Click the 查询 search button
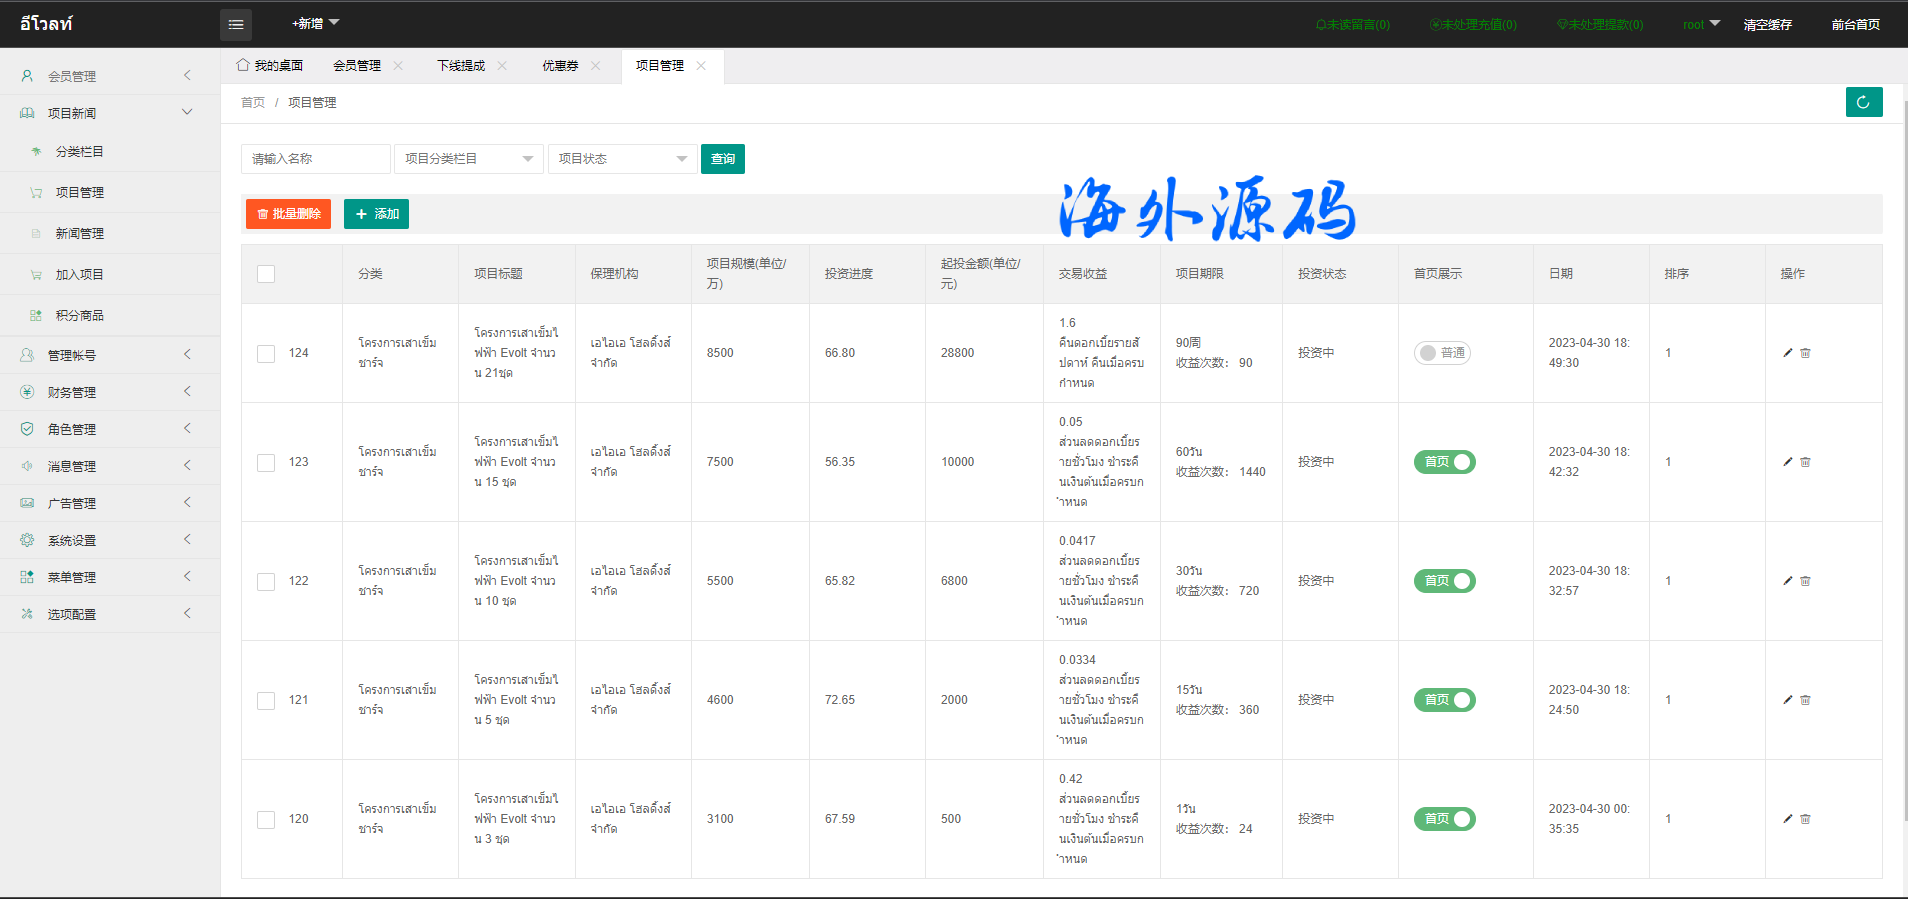1908x899 pixels. pos(722,159)
